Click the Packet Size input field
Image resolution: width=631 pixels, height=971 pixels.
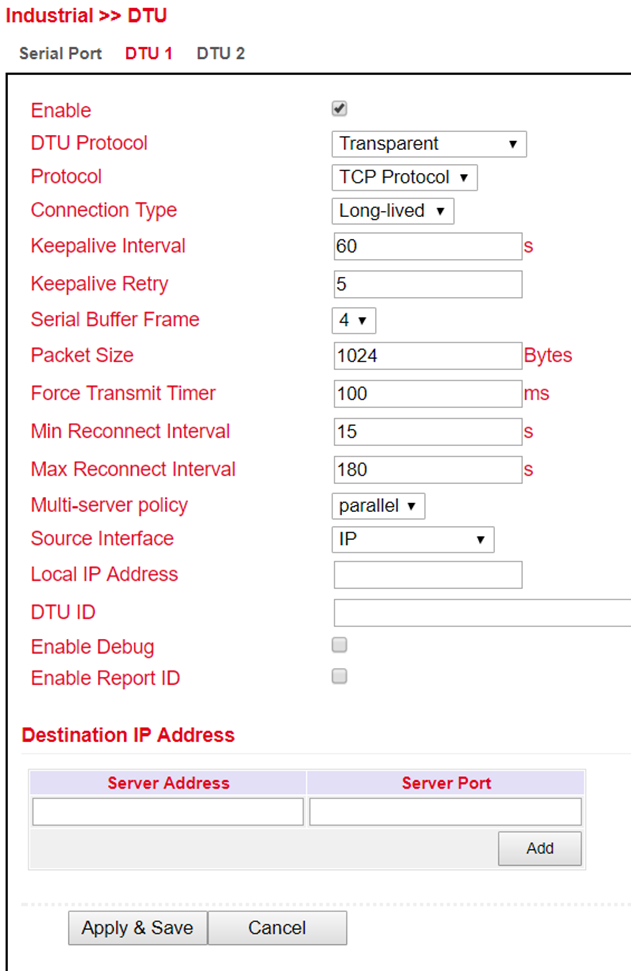pyautogui.click(x=428, y=356)
